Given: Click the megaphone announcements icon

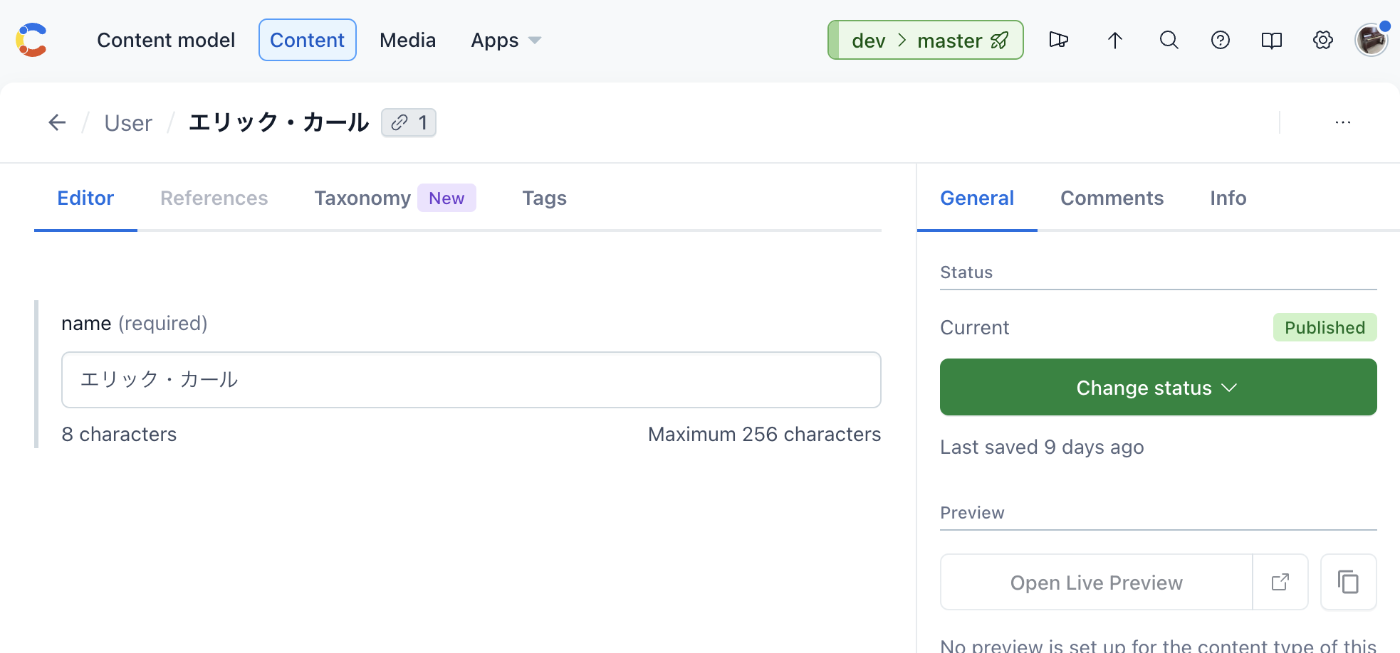Looking at the screenshot, I should (1059, 40).
